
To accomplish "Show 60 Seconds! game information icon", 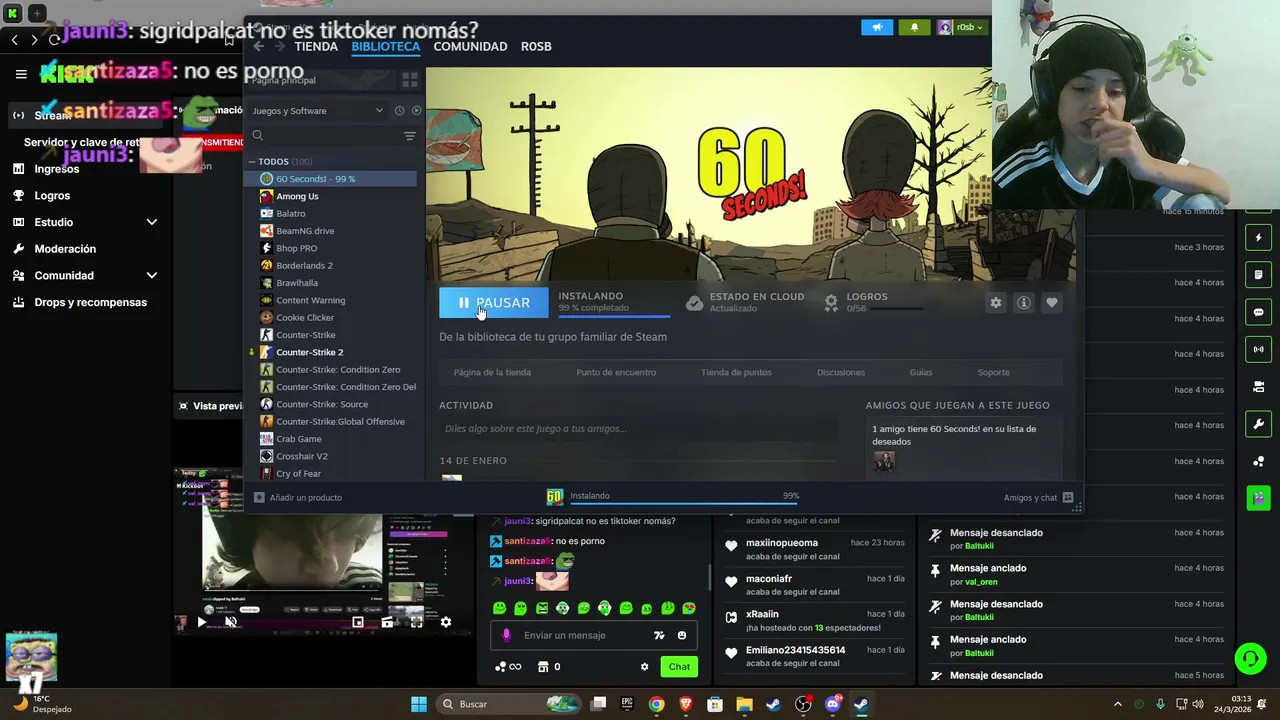I will (x=1023, y=303).
